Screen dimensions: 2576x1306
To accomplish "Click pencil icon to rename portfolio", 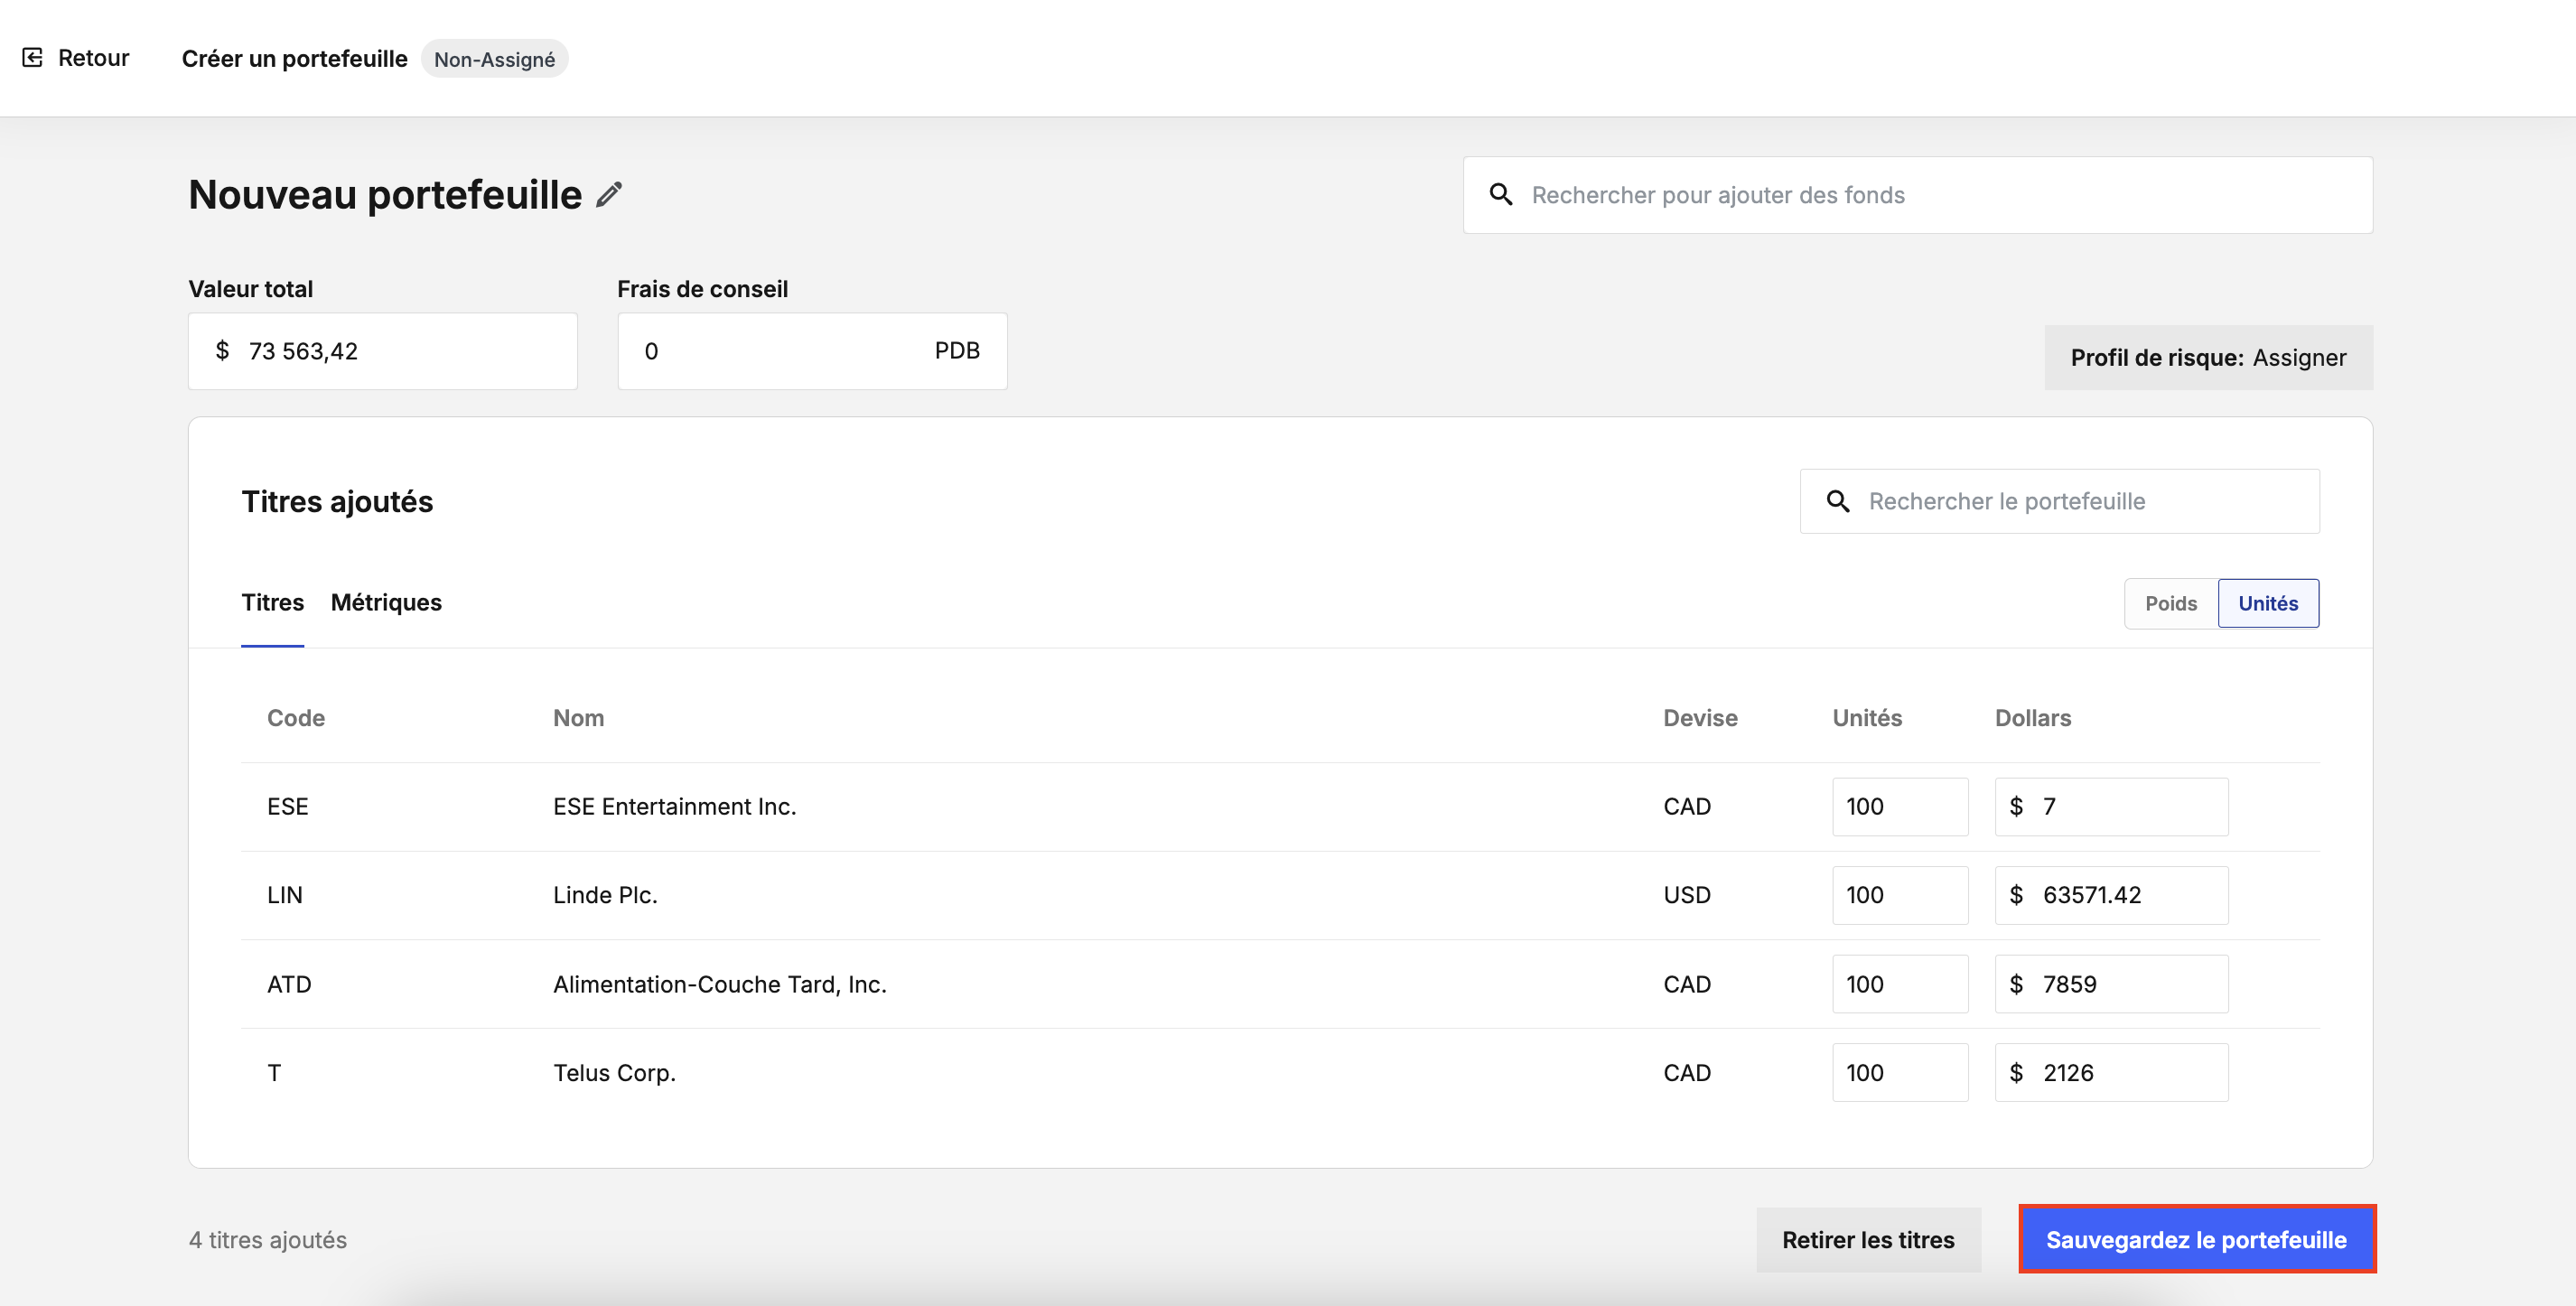I will click(x=609, y=194).
